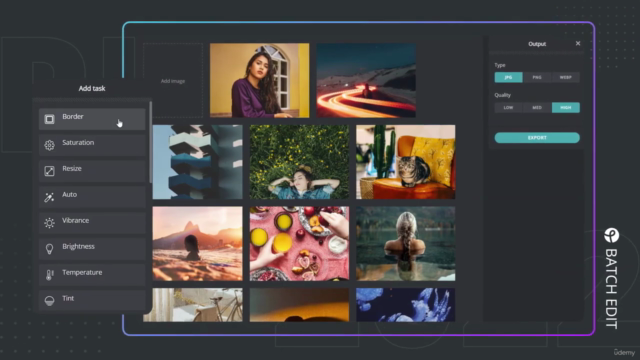Click the Resize arrow icon
640x360 pixels.
tap(49, 171)
